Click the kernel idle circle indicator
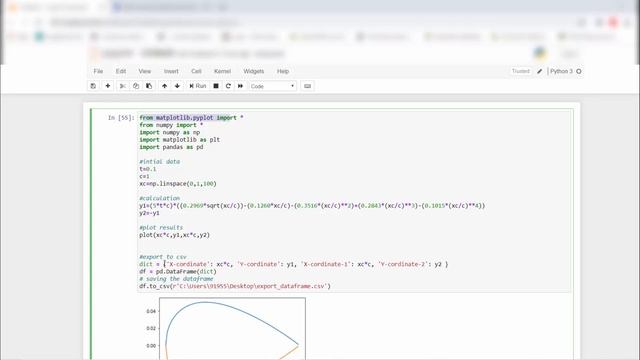This screenshot has height=360, width=640. click(579, 71)
